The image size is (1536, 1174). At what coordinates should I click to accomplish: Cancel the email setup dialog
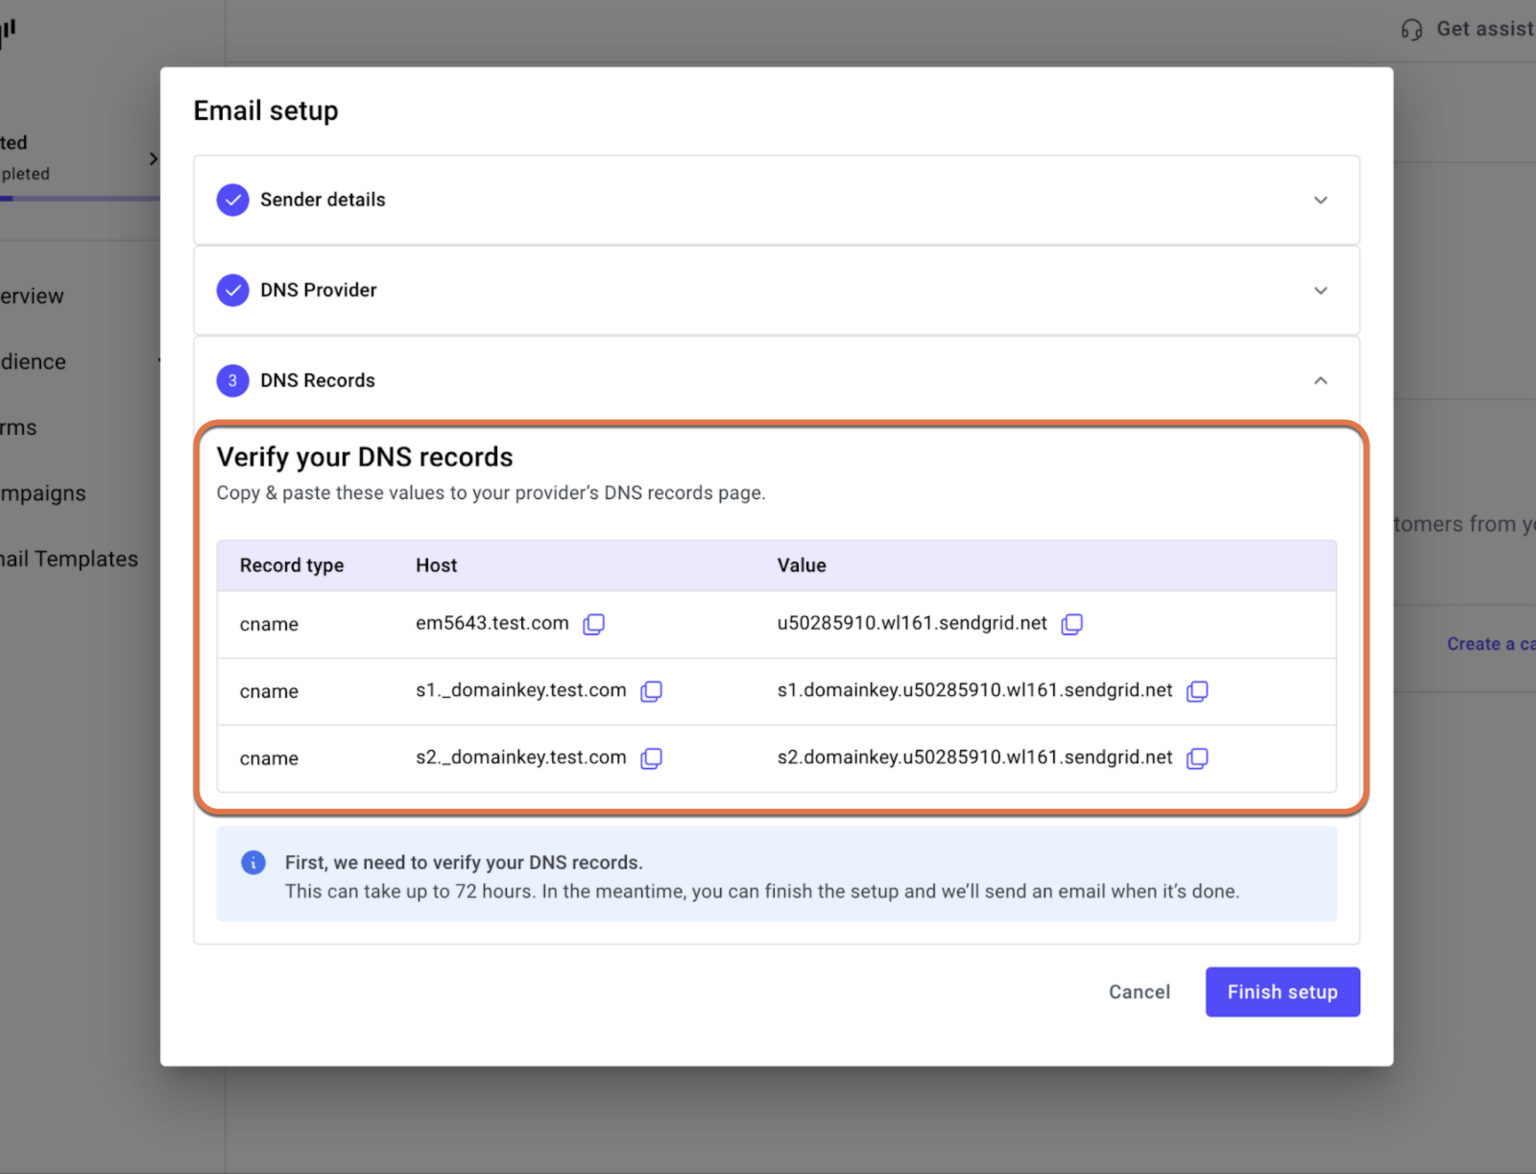(x=1139, y=992)
